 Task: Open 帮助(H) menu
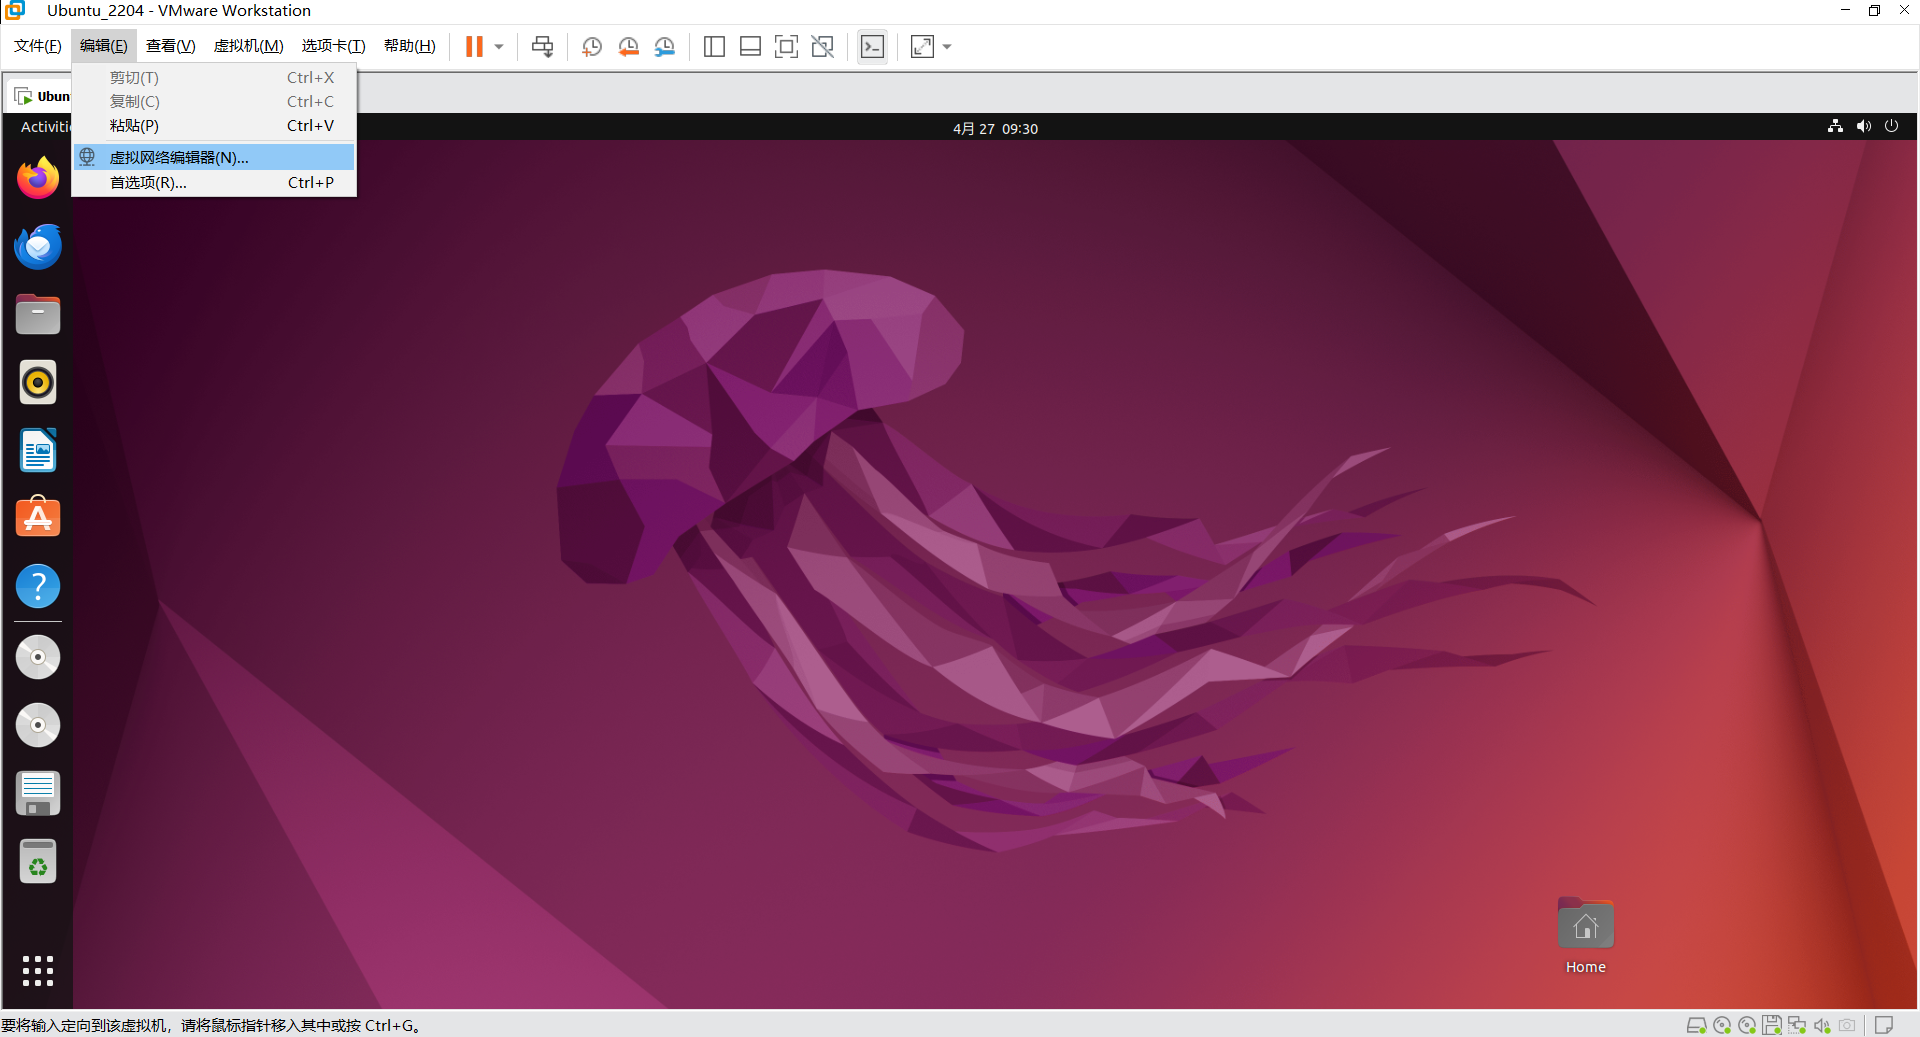tap(410, 46)
